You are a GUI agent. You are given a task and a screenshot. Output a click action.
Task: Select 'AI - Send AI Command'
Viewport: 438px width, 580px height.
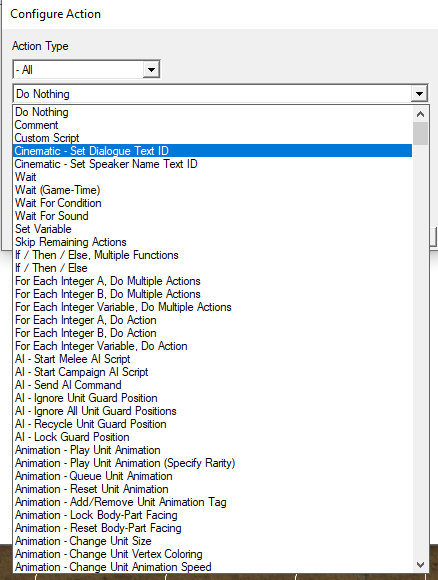[213, 385]
